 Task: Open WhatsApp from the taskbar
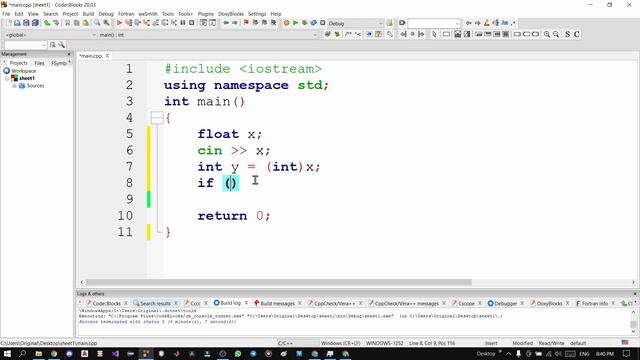[x=238, y=353]
